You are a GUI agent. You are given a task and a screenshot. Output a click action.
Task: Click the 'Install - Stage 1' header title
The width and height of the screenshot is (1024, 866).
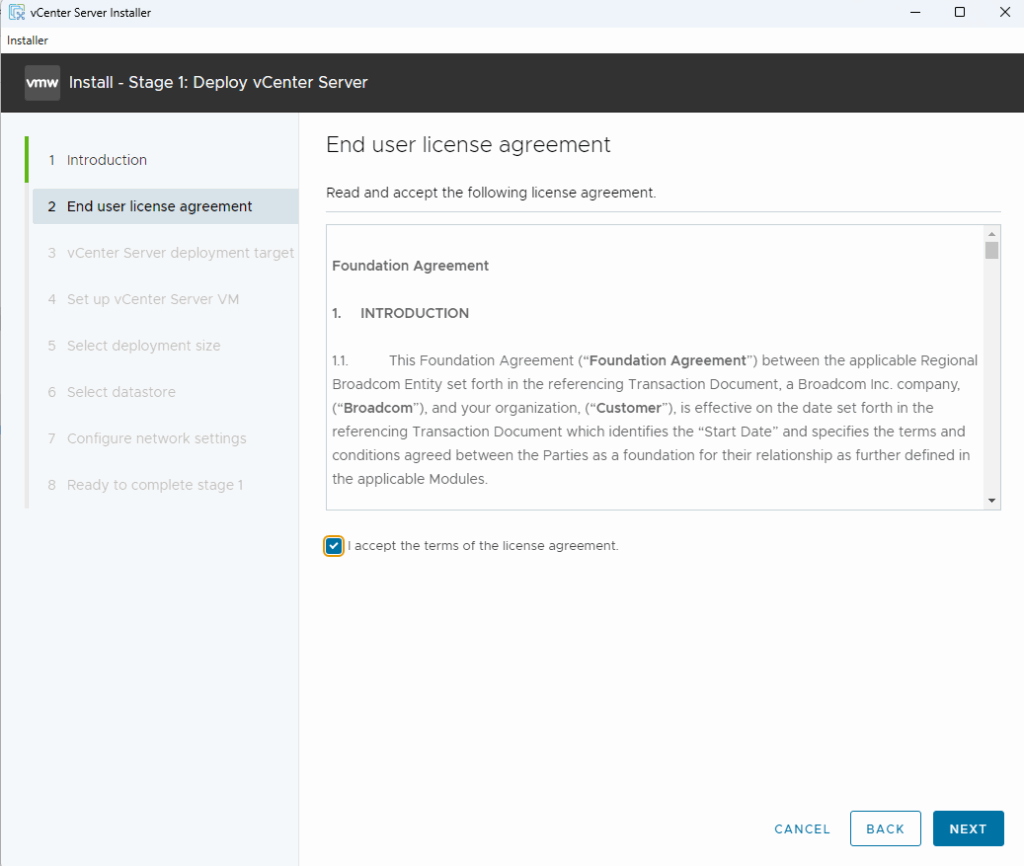point(218,82)
